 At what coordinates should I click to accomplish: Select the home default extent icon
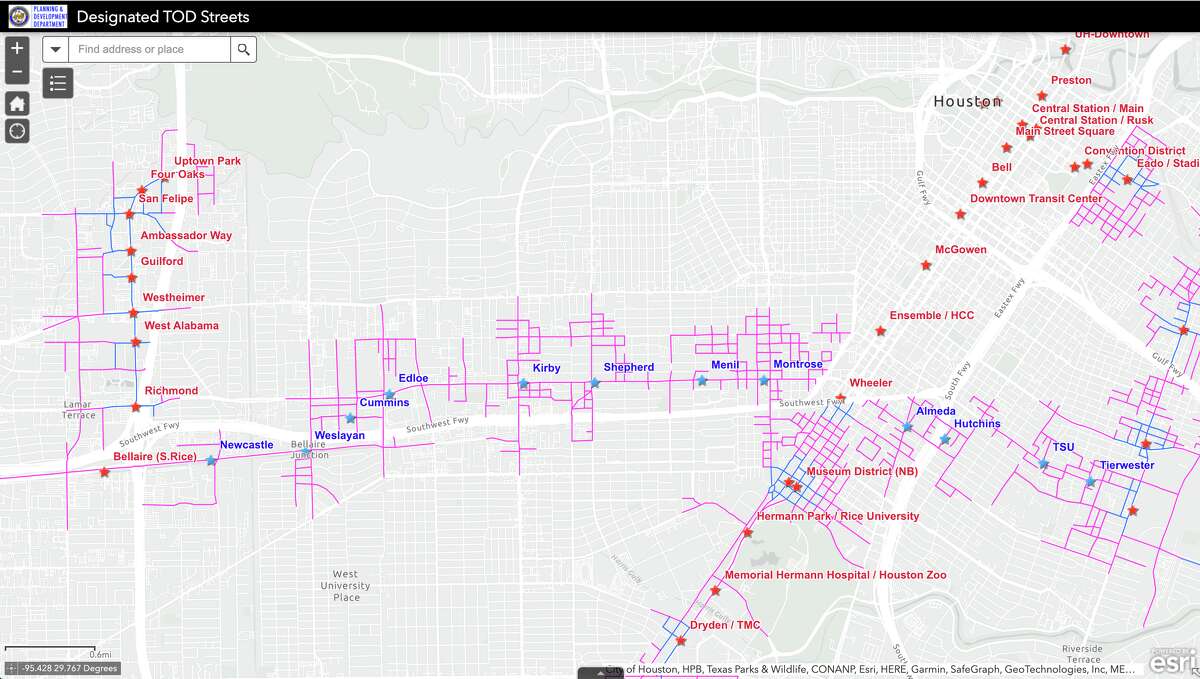pos(16,102)
